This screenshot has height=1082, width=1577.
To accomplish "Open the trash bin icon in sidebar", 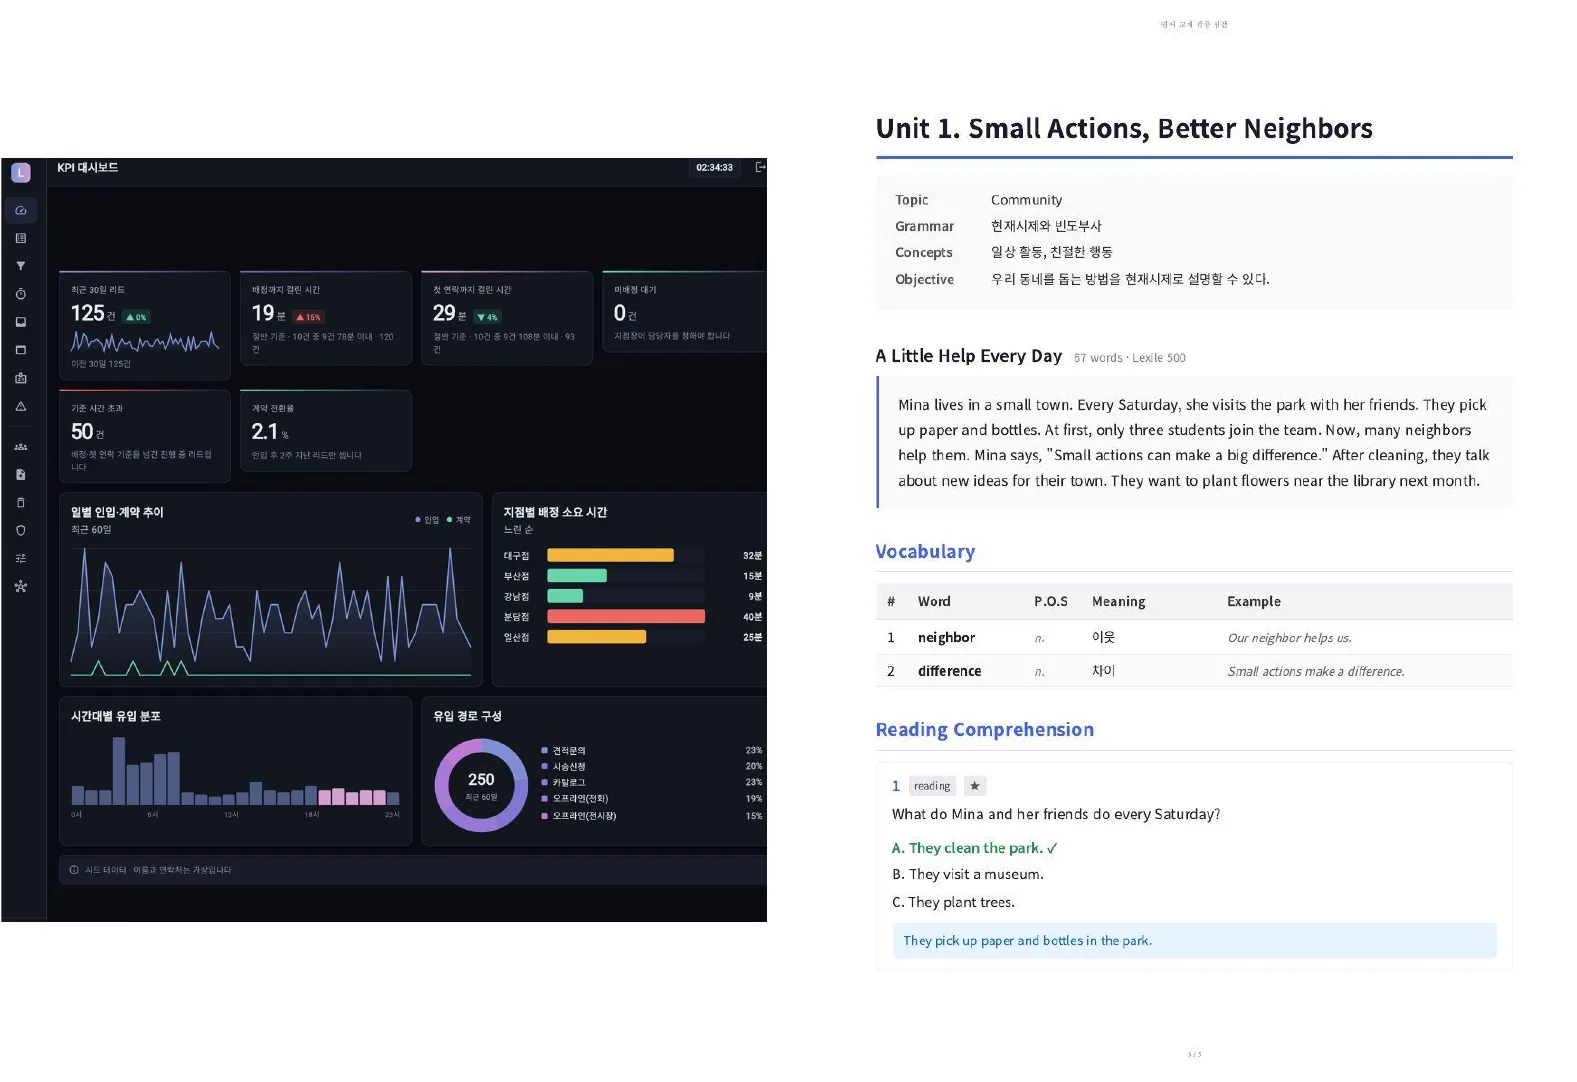I will [21, 503].
